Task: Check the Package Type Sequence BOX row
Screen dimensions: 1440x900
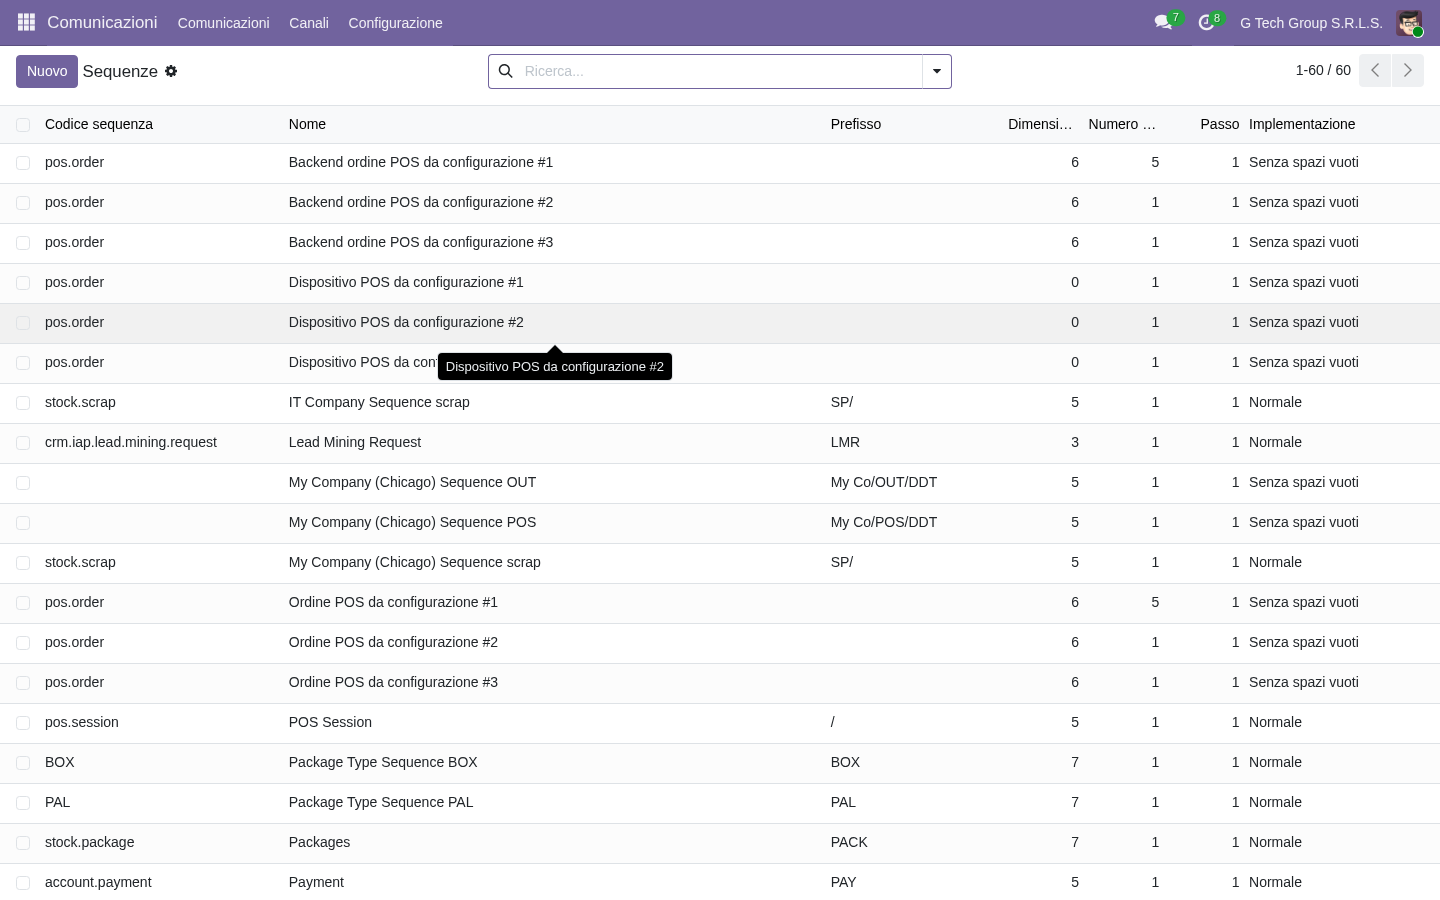Action: tap(23, 762)
